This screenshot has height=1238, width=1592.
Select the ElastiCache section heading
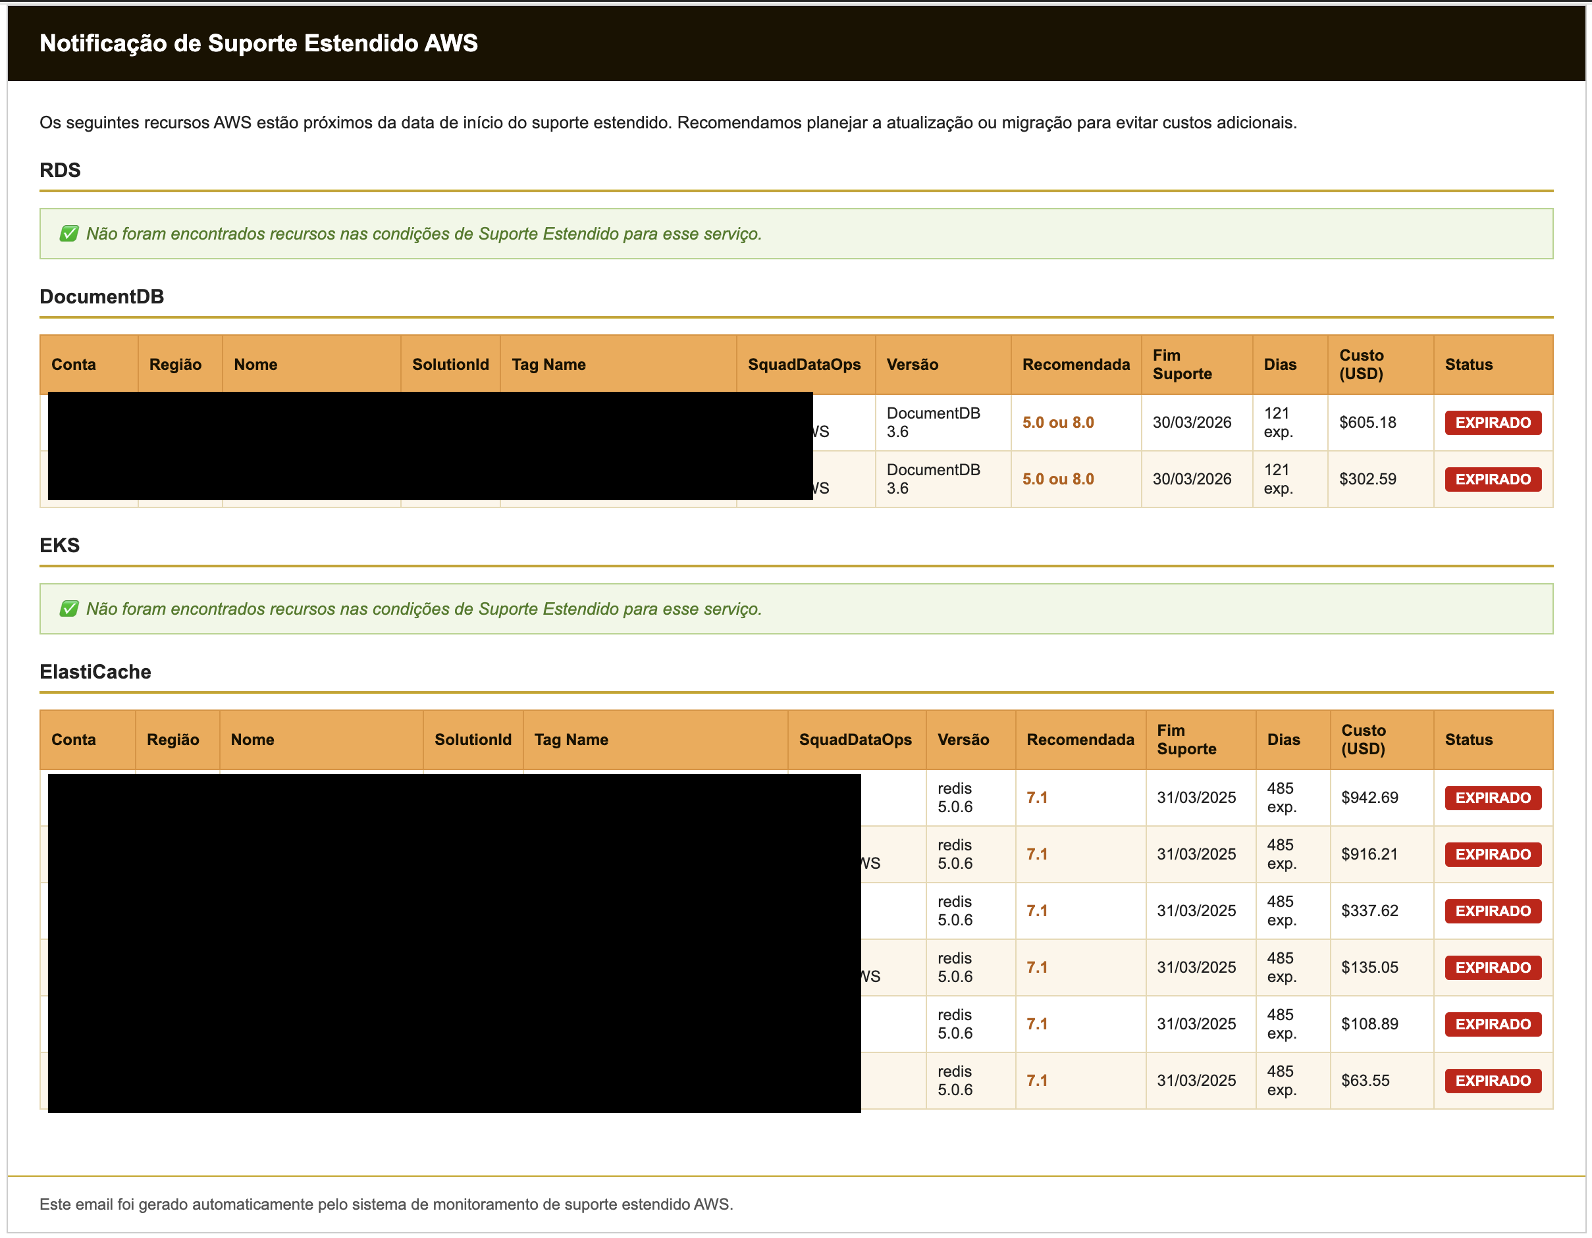coord(96,672)
